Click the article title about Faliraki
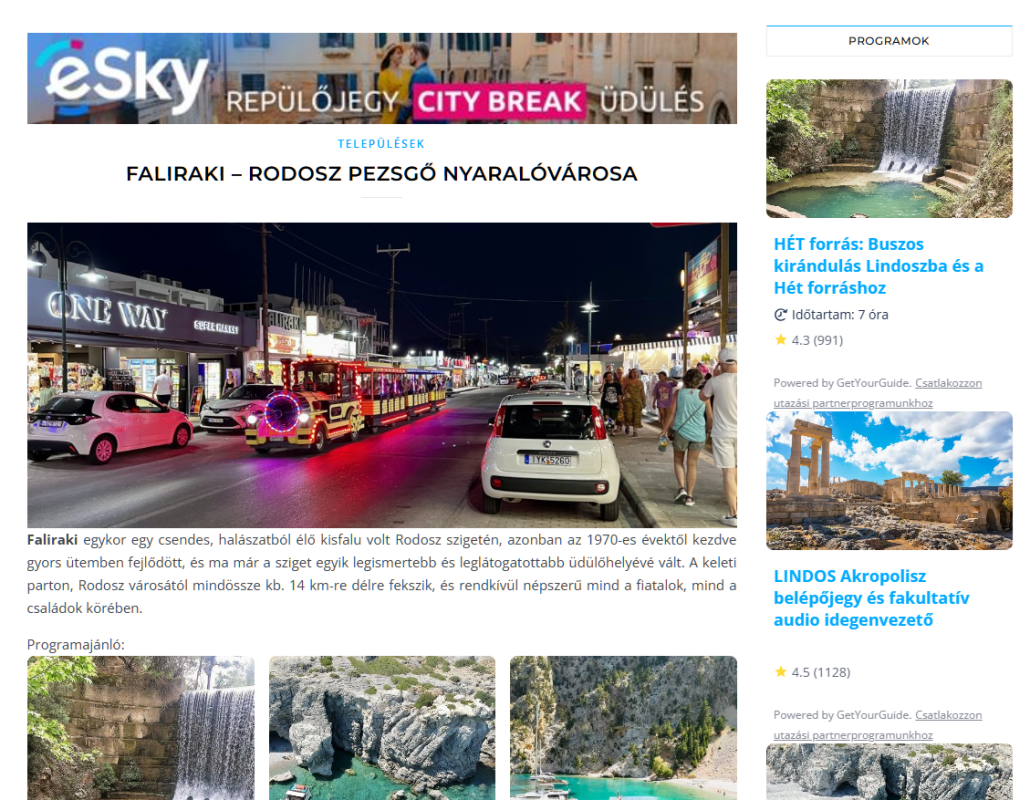The height and width of the screenshot is (800, 1030). 381,174
